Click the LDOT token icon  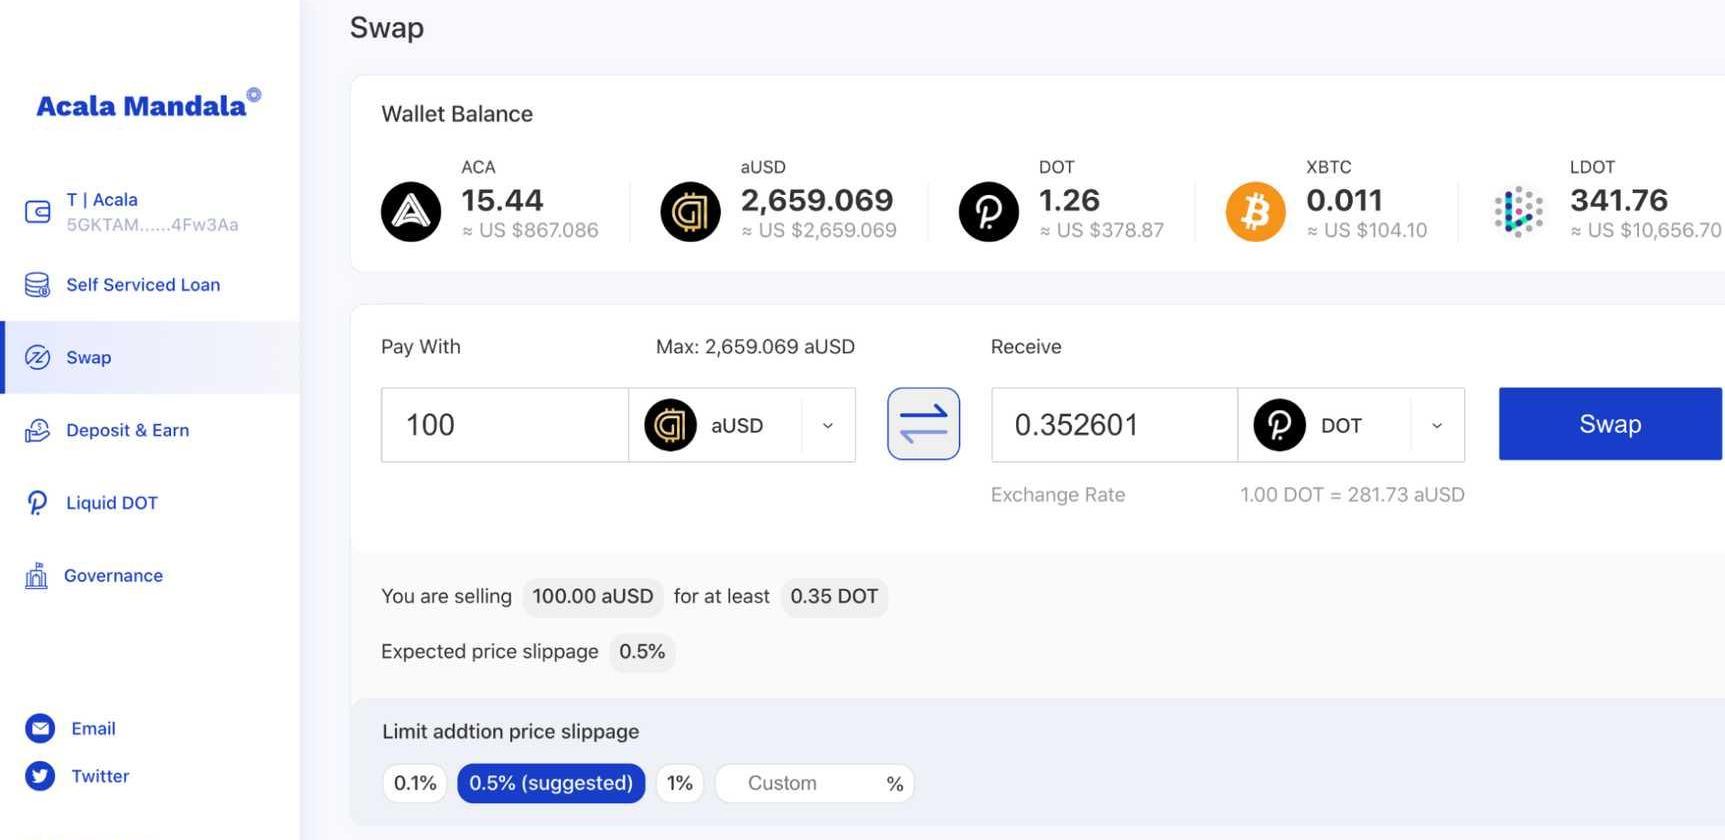pyautogui.click(x=1518, y=212)
